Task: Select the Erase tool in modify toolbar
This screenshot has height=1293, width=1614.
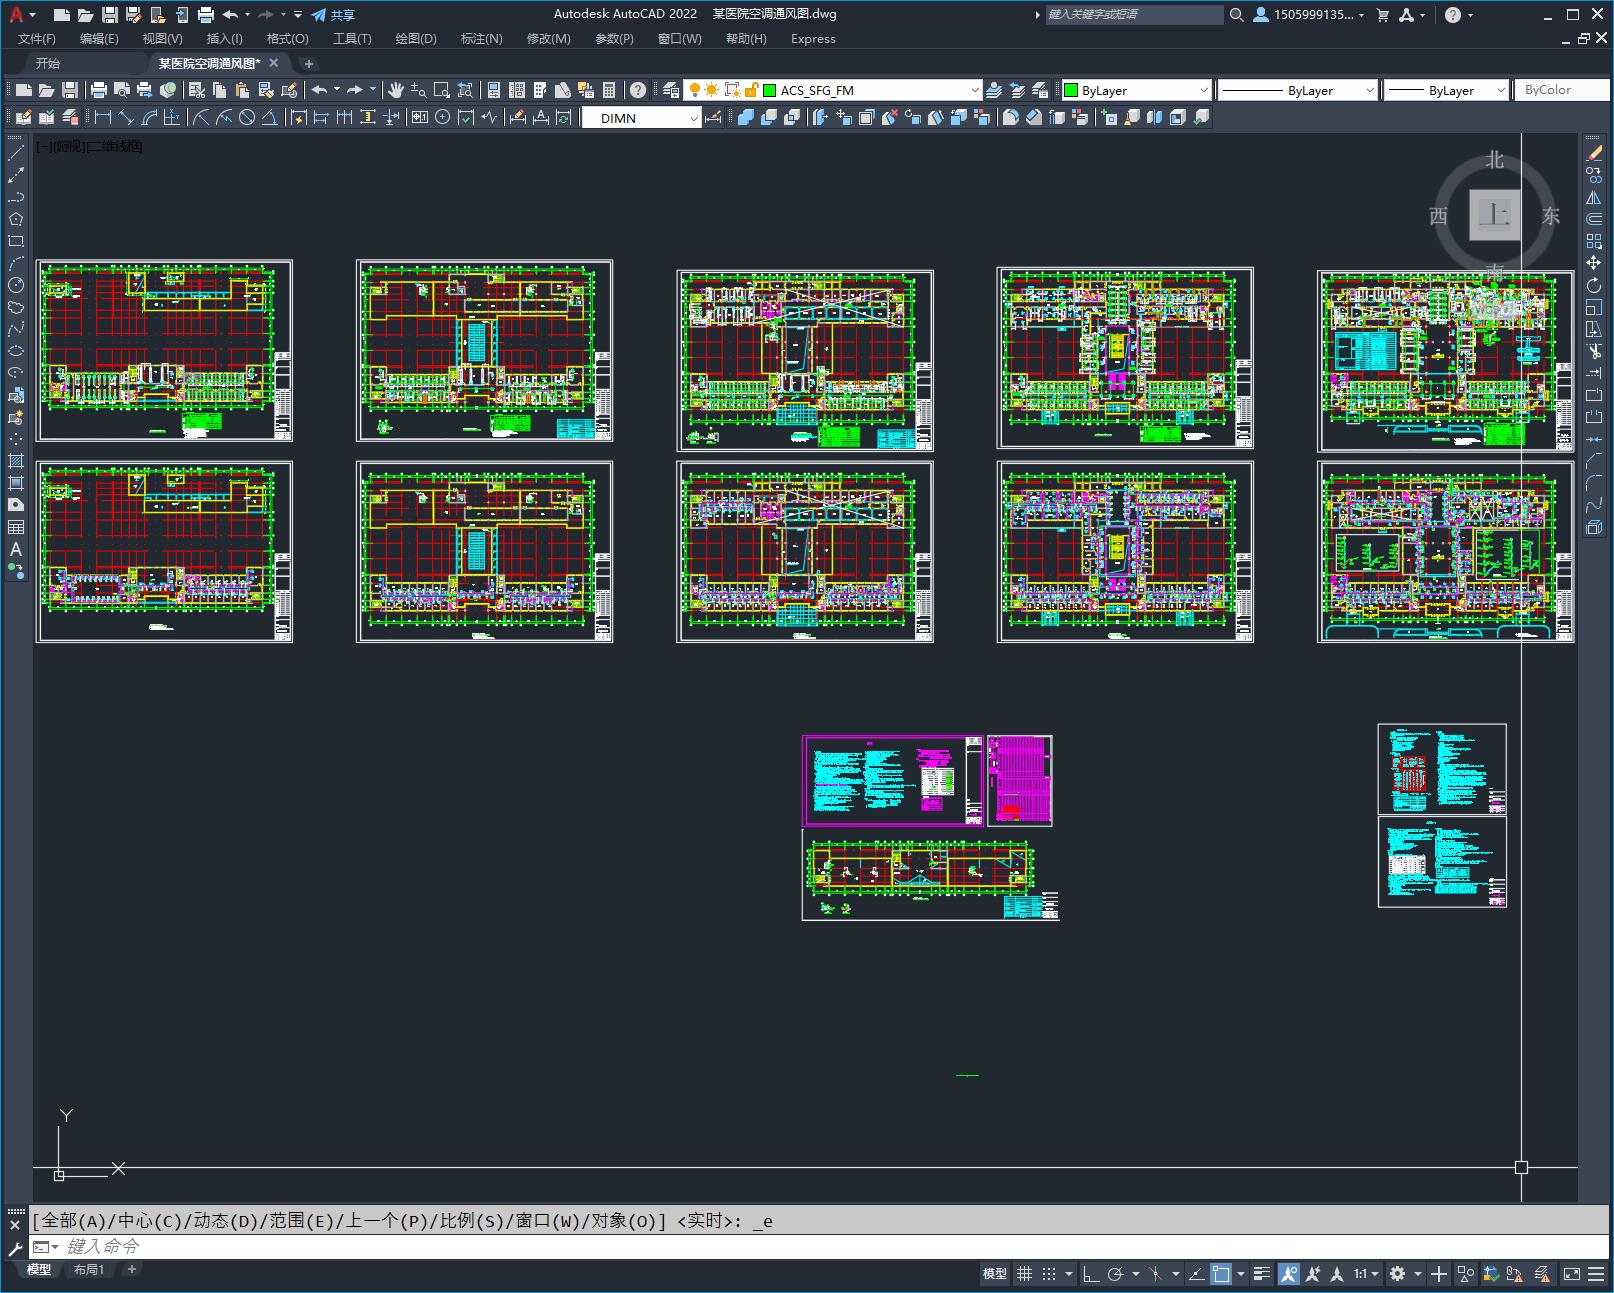Action: 1594,153
